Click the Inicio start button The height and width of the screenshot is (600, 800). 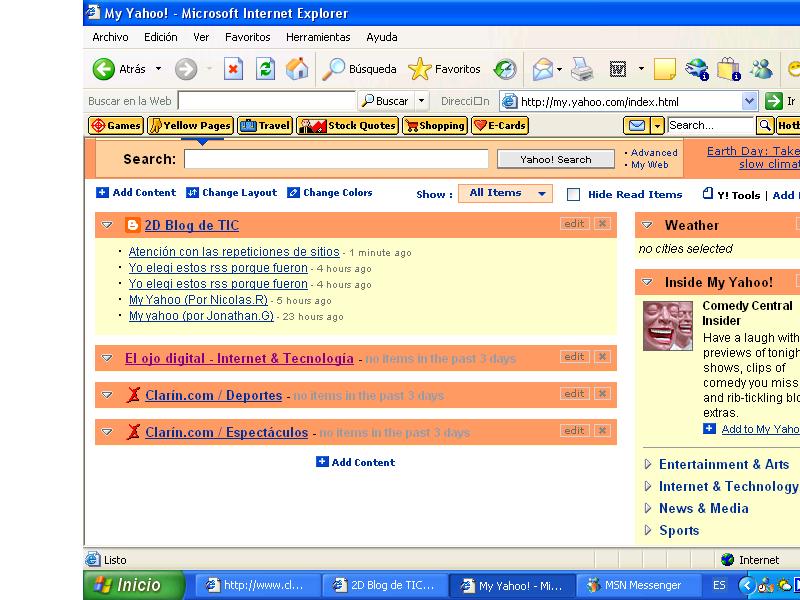coord(134,585)
